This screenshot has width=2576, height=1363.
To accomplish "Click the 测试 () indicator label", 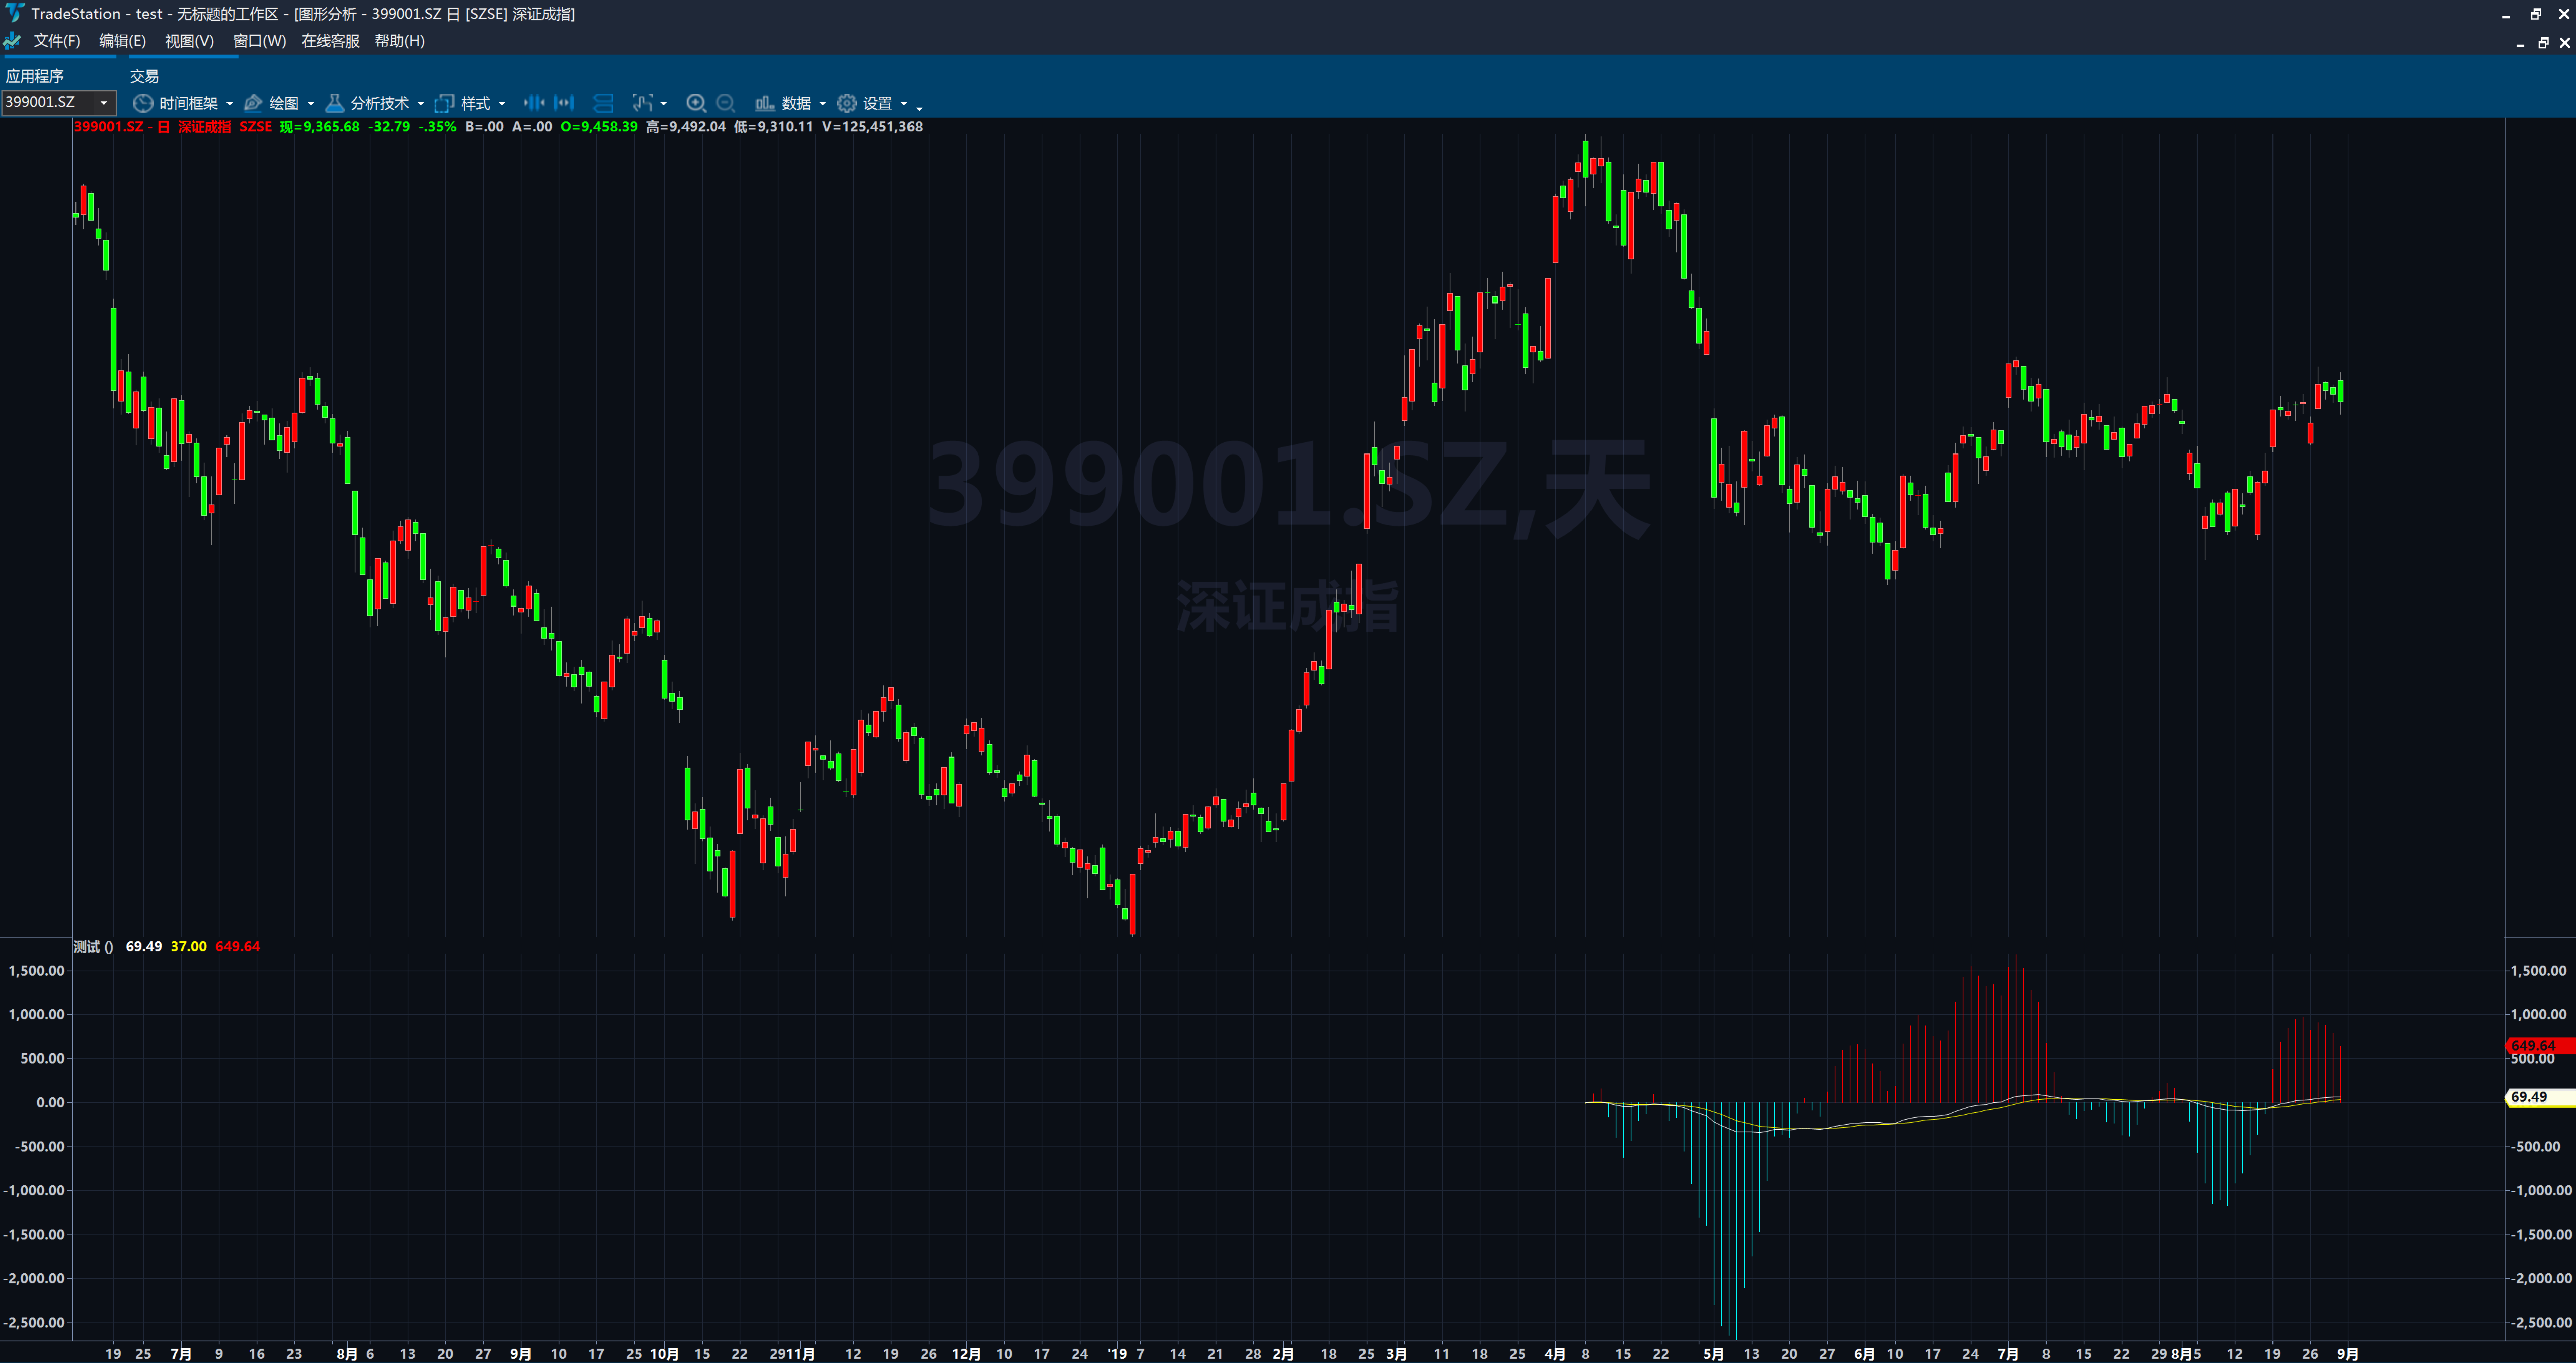I will click(93, 947).
